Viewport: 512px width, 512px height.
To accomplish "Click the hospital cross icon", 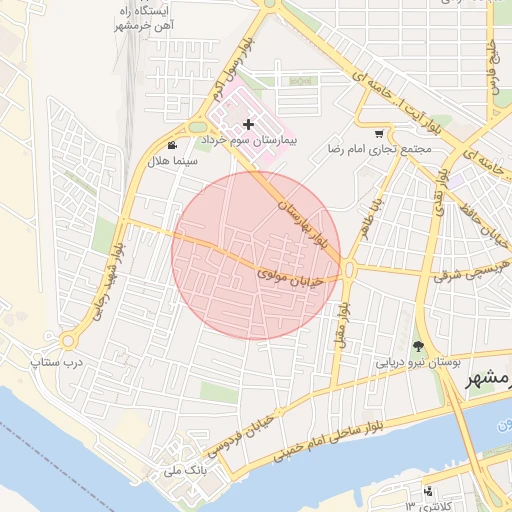I will click(248, 125).
